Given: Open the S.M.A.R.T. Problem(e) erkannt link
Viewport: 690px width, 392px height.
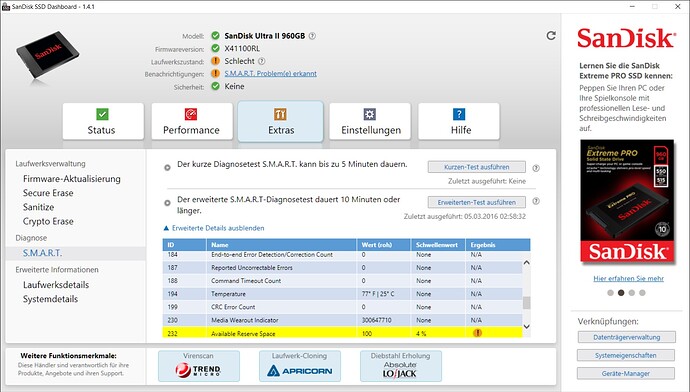Looking at the screenshot, I should click(271, 73).
